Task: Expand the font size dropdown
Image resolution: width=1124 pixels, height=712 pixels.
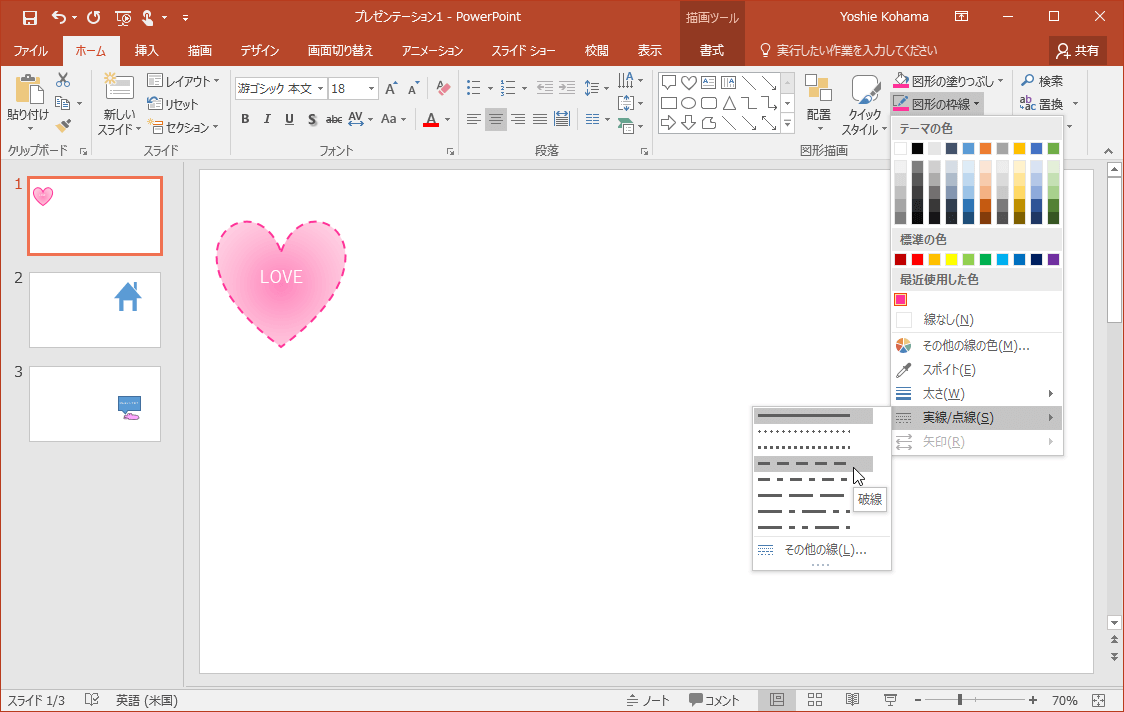Action: pyautogui.click(x=372, y=89)
